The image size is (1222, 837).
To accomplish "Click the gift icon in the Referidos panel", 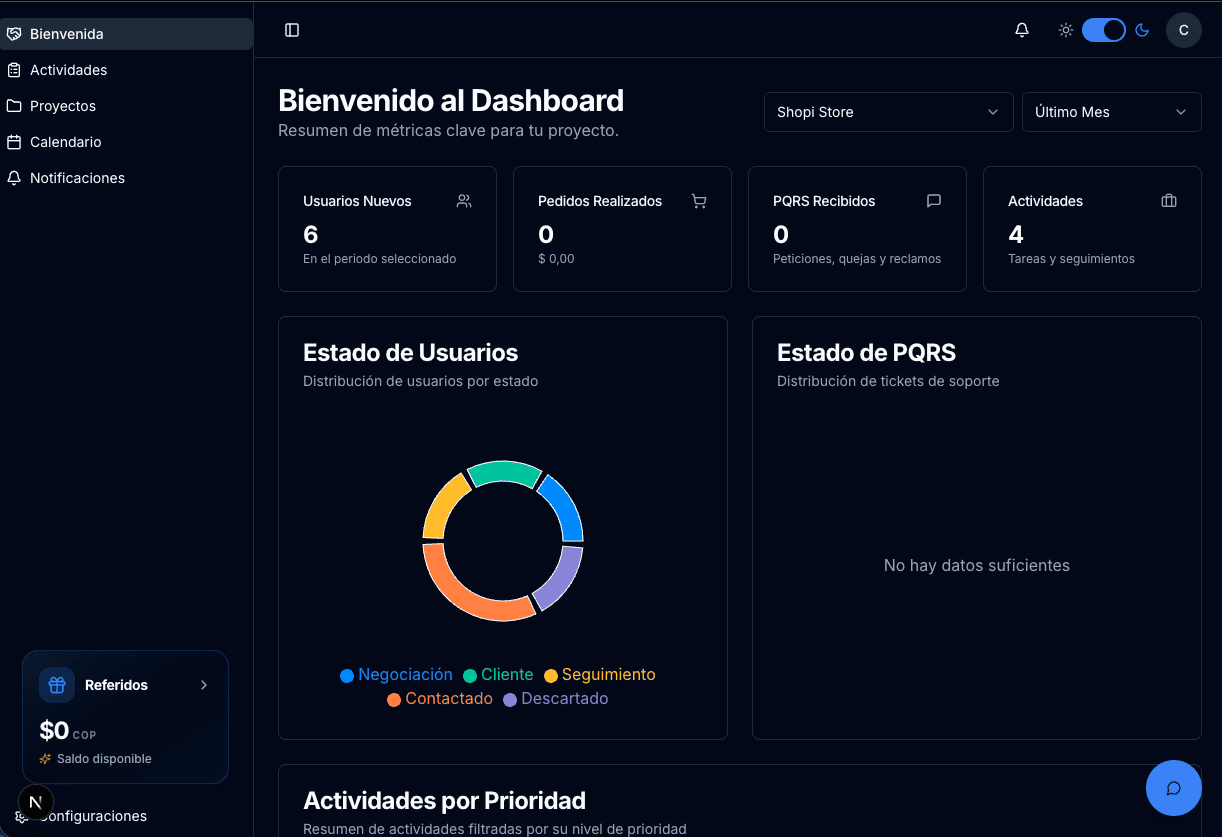I will tap(56, 685).
